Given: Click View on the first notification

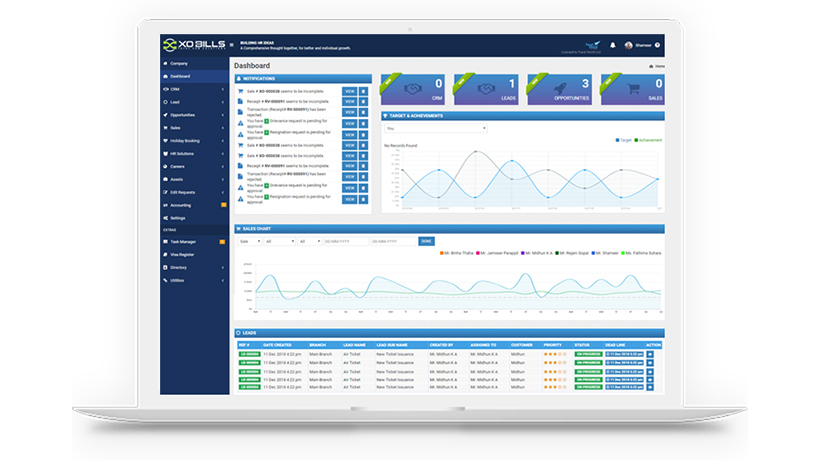Looking at the screenshot, I should coord(349,91).
